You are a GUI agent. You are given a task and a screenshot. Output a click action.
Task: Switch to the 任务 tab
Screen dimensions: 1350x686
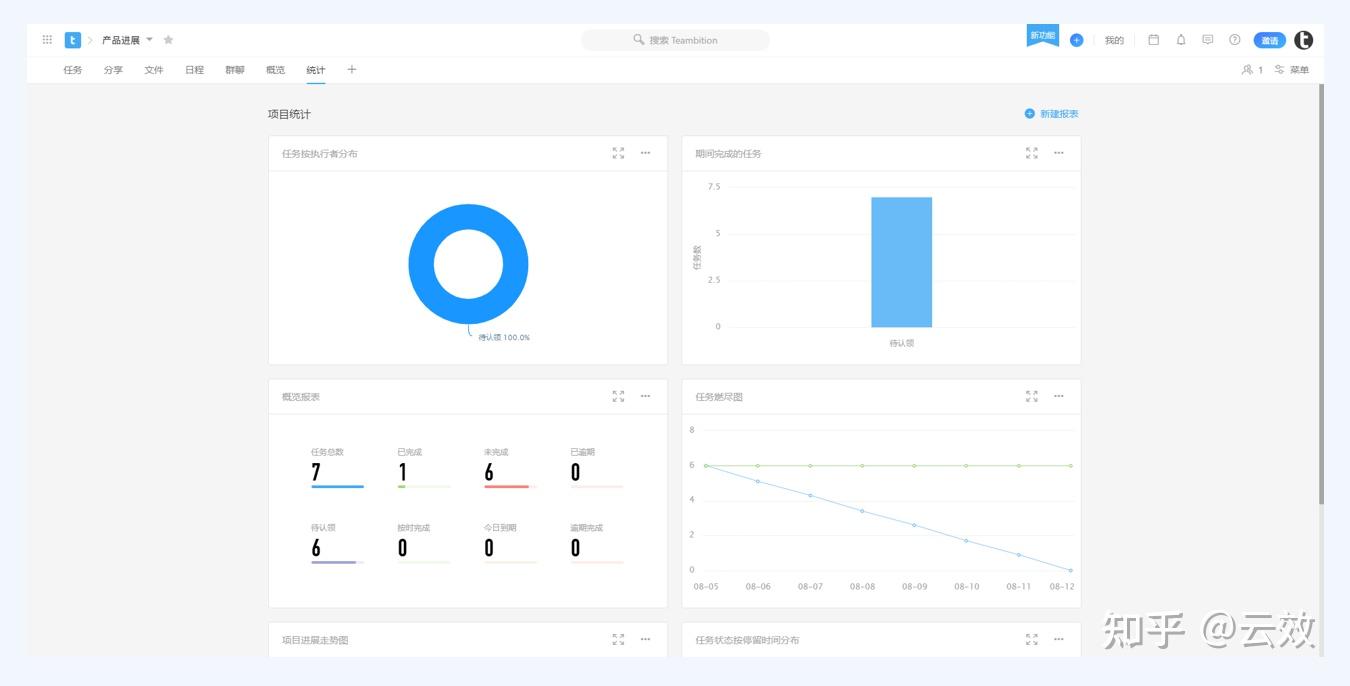[73, 70]
